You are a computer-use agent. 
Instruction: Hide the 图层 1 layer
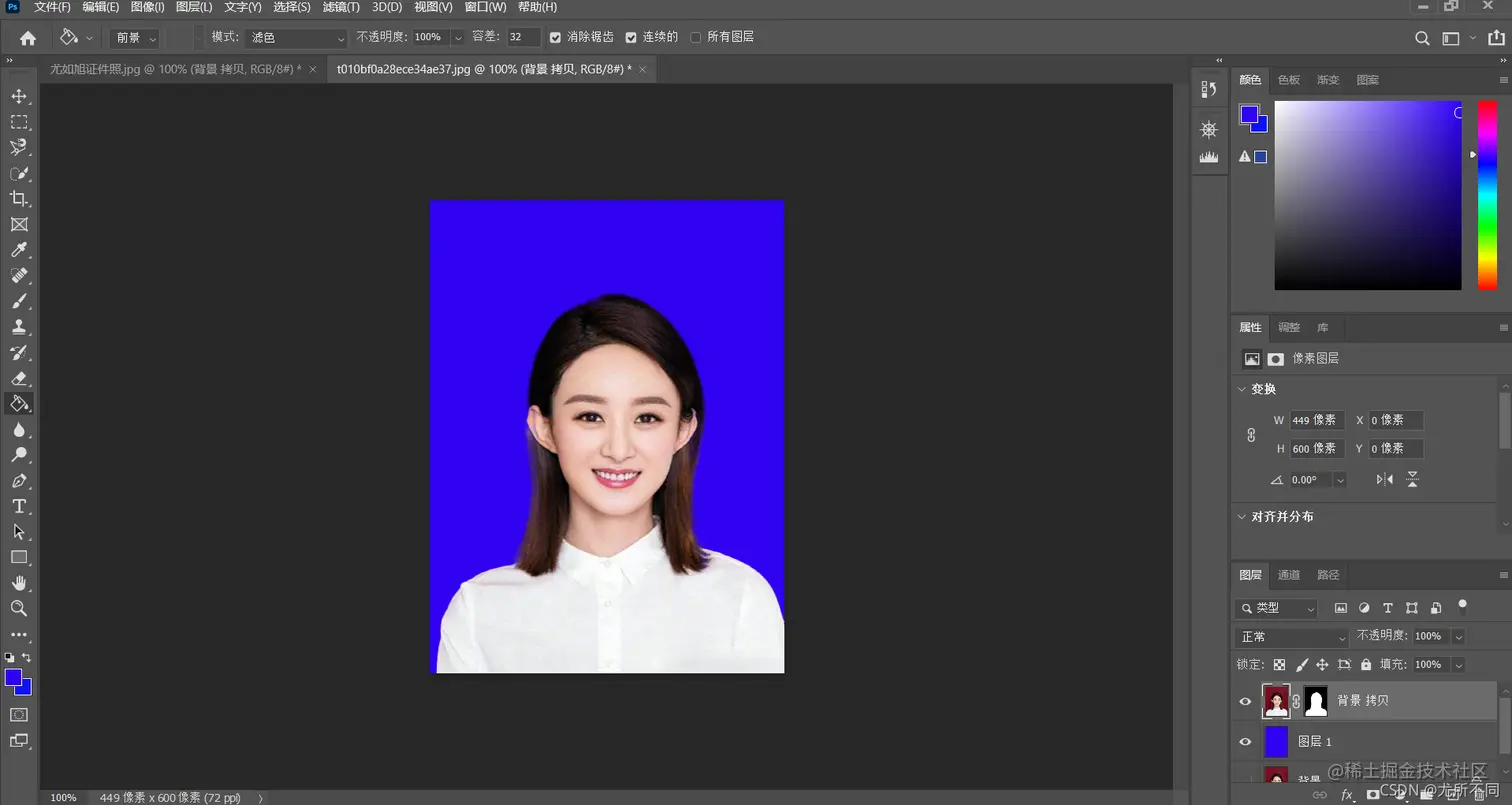pos(1245,741)
